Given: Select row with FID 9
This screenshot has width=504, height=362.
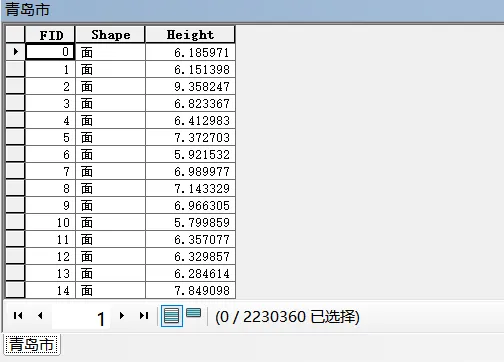Looking at the screenshot, I should pos(15,205).
